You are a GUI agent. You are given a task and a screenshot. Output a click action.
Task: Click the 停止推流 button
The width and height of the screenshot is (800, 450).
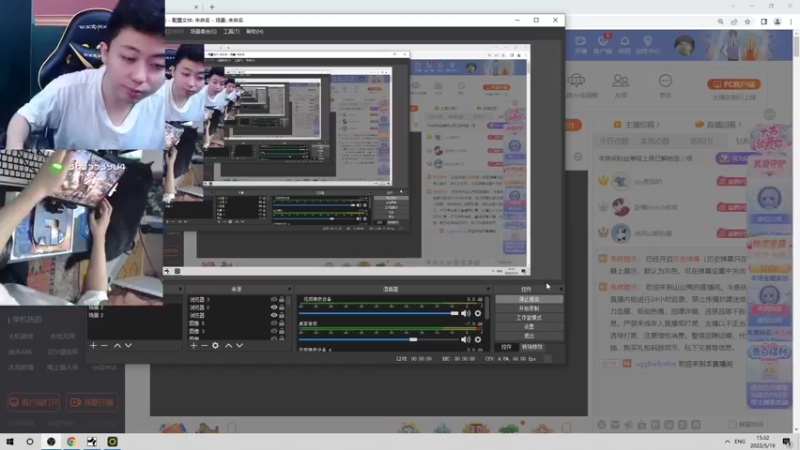click(529, 299)
